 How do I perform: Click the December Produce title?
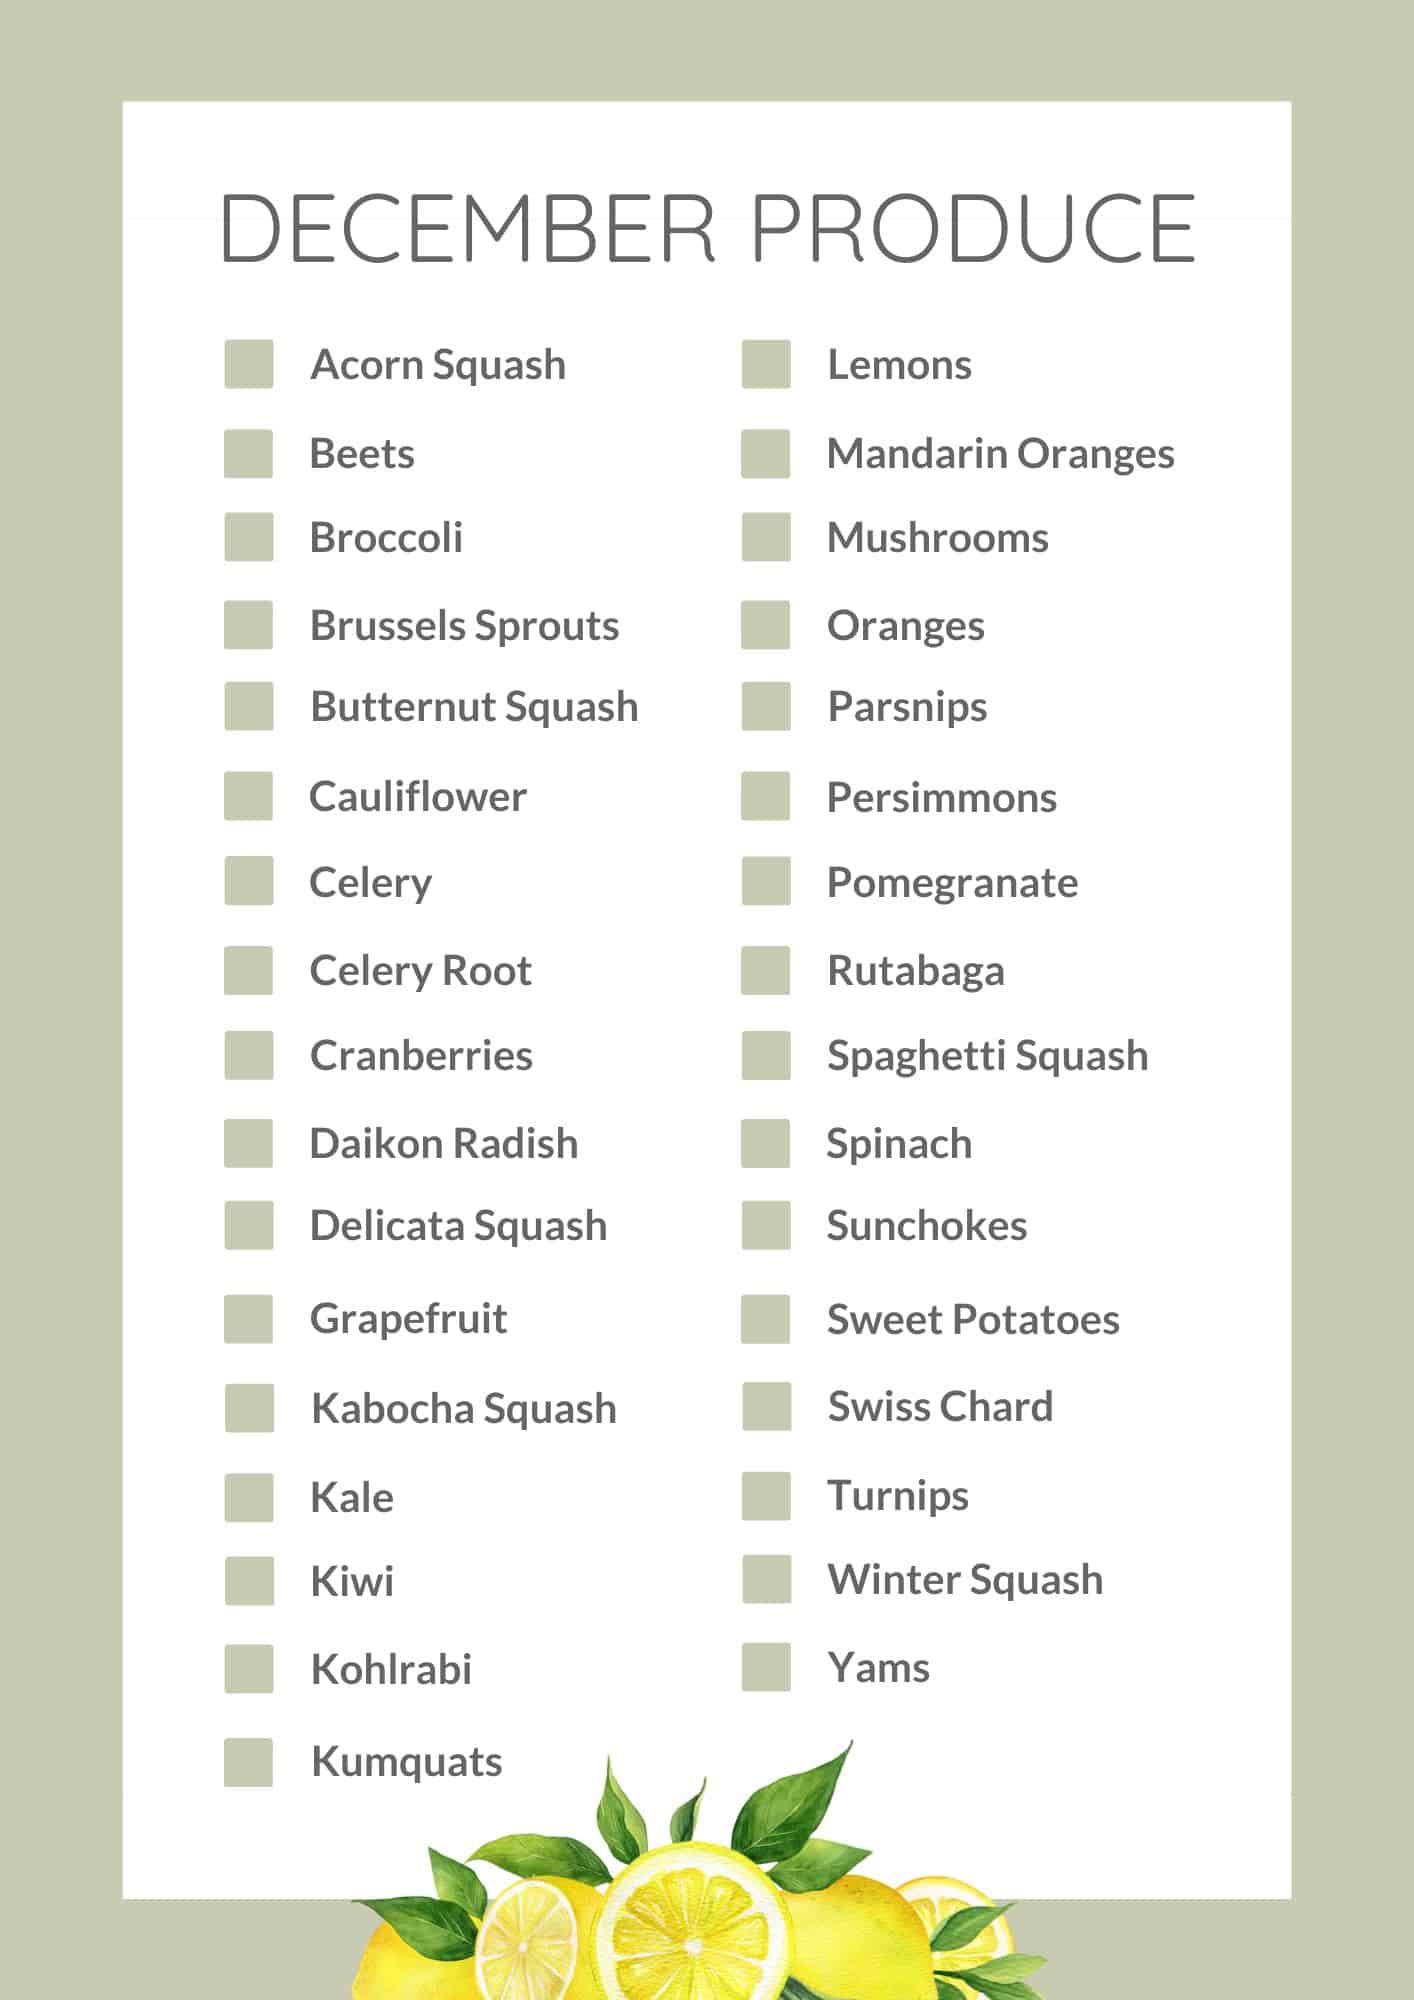pyautogui.click(x=707, y=228)
